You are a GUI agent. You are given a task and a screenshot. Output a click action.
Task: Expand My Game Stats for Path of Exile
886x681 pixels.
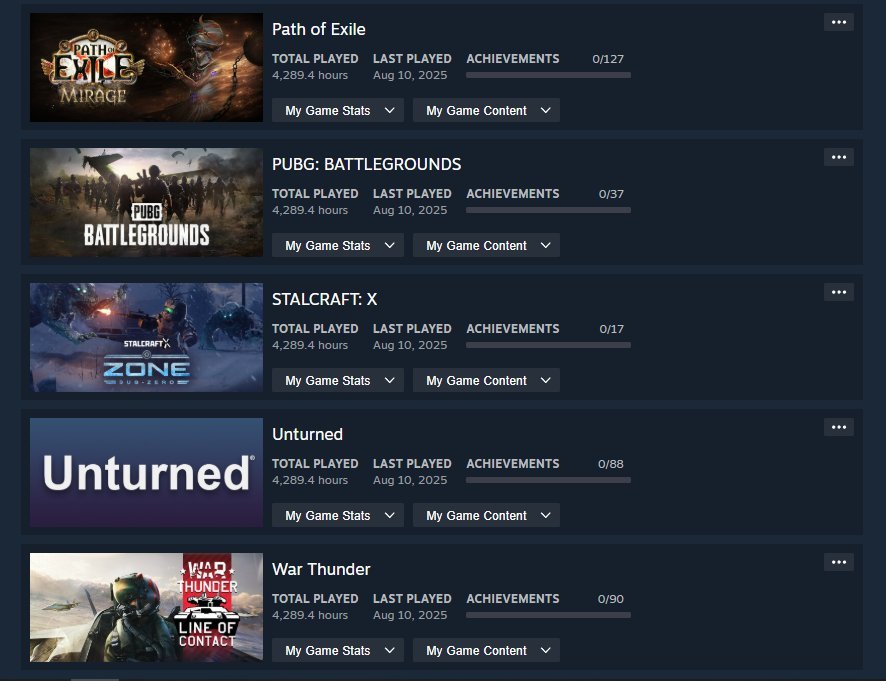(338, 110)
